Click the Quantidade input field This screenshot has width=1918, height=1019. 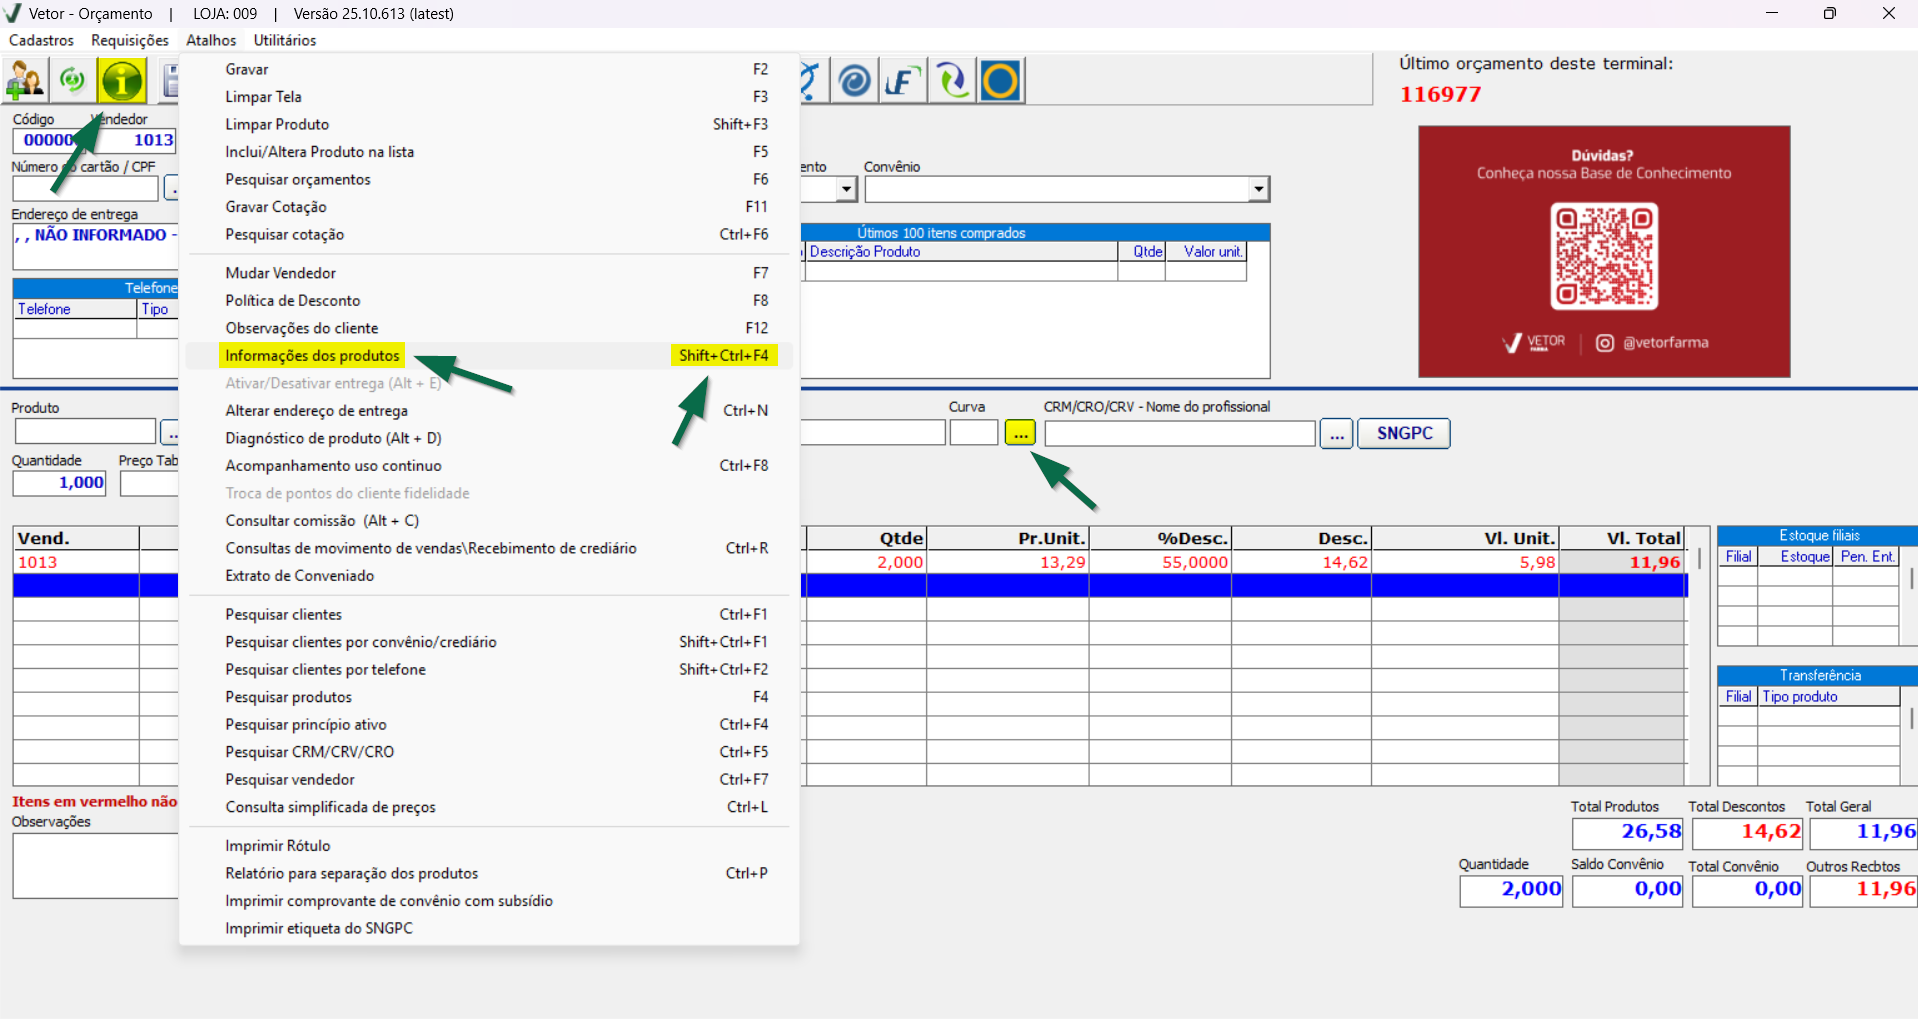(x=59, y=483)
